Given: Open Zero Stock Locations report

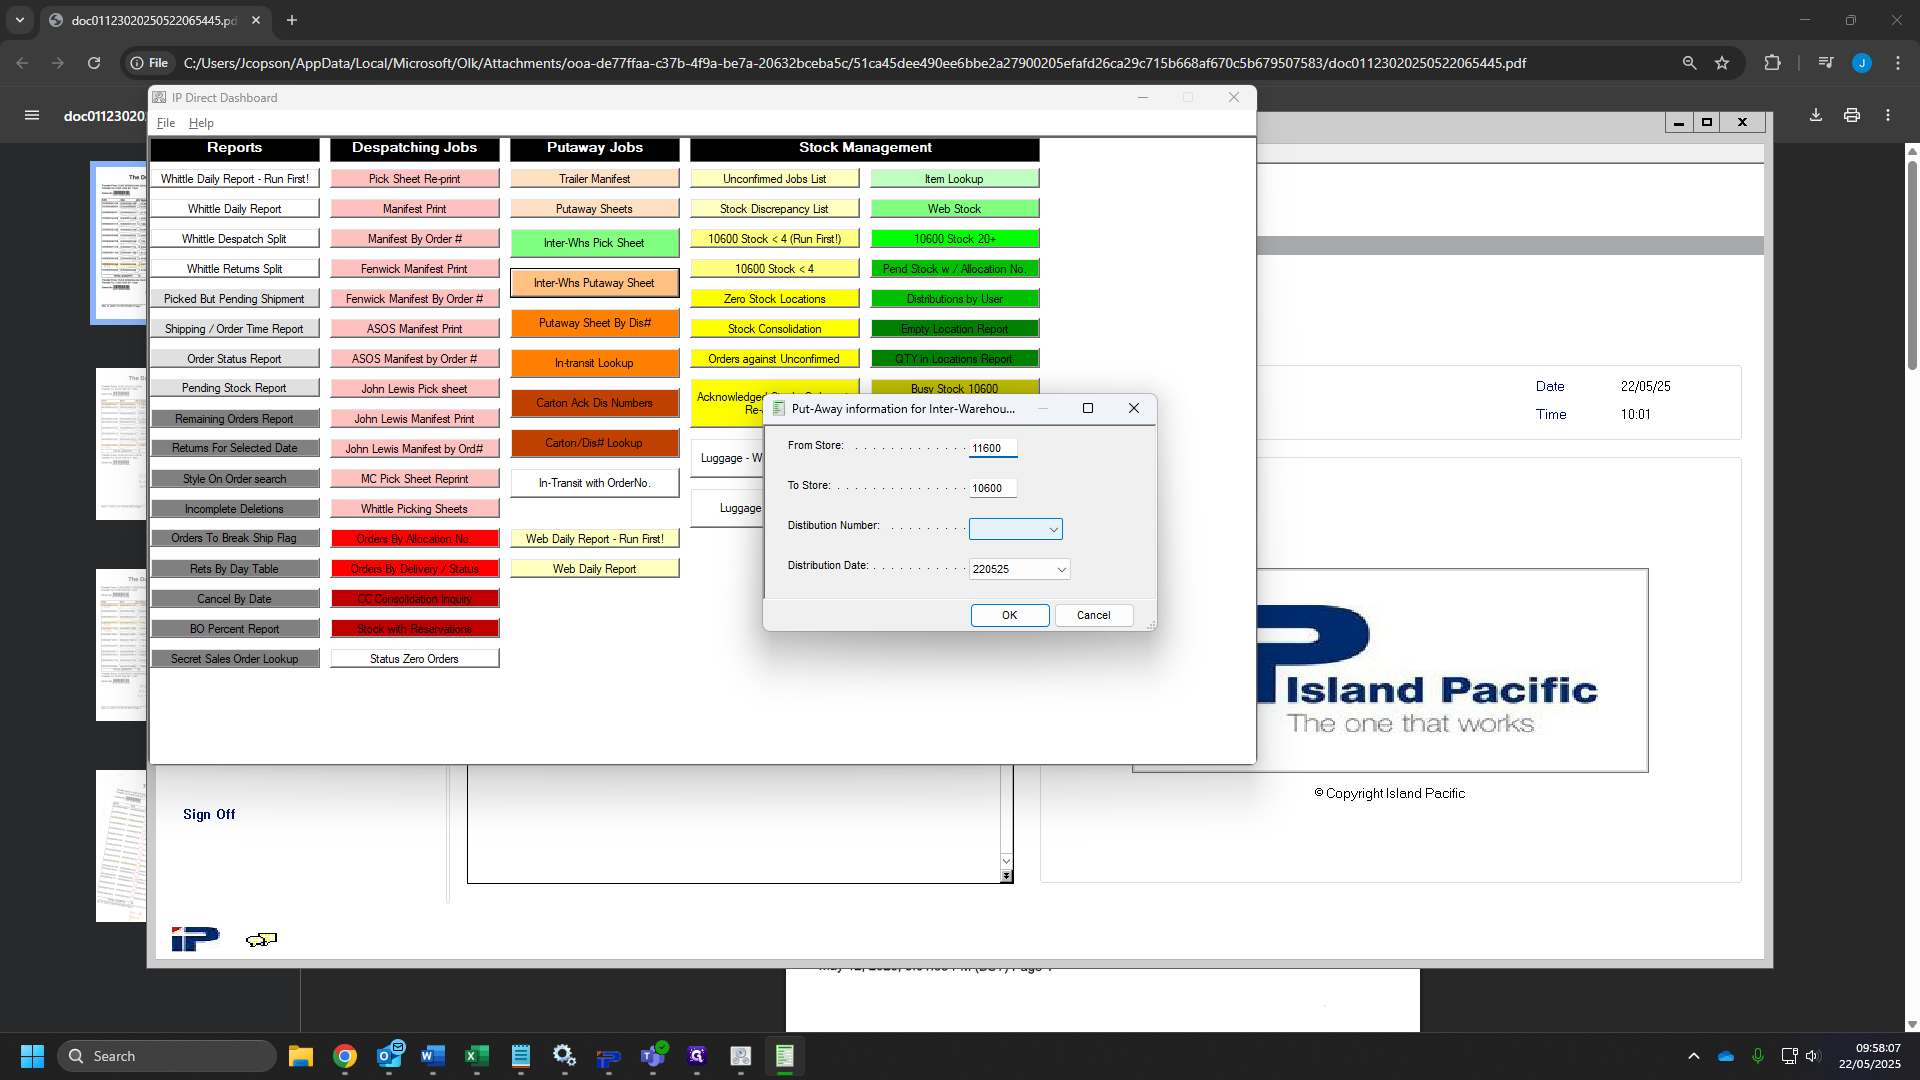Looking at the screenshot, I should 774,299.
